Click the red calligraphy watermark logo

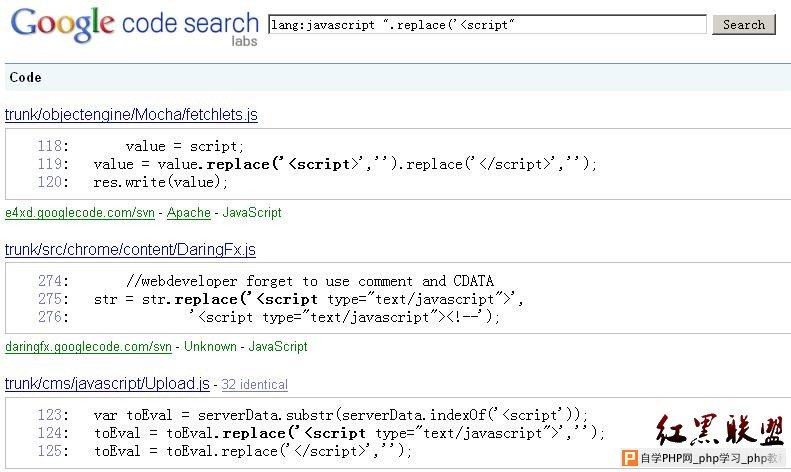point(720,430)
